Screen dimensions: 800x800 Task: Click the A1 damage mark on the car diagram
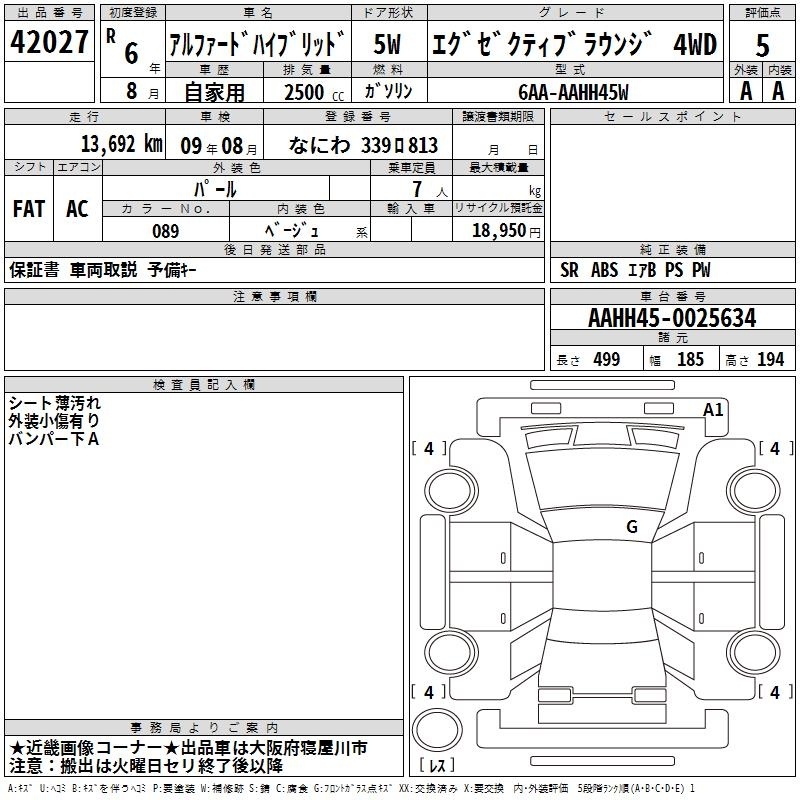(x=712, y=409)
